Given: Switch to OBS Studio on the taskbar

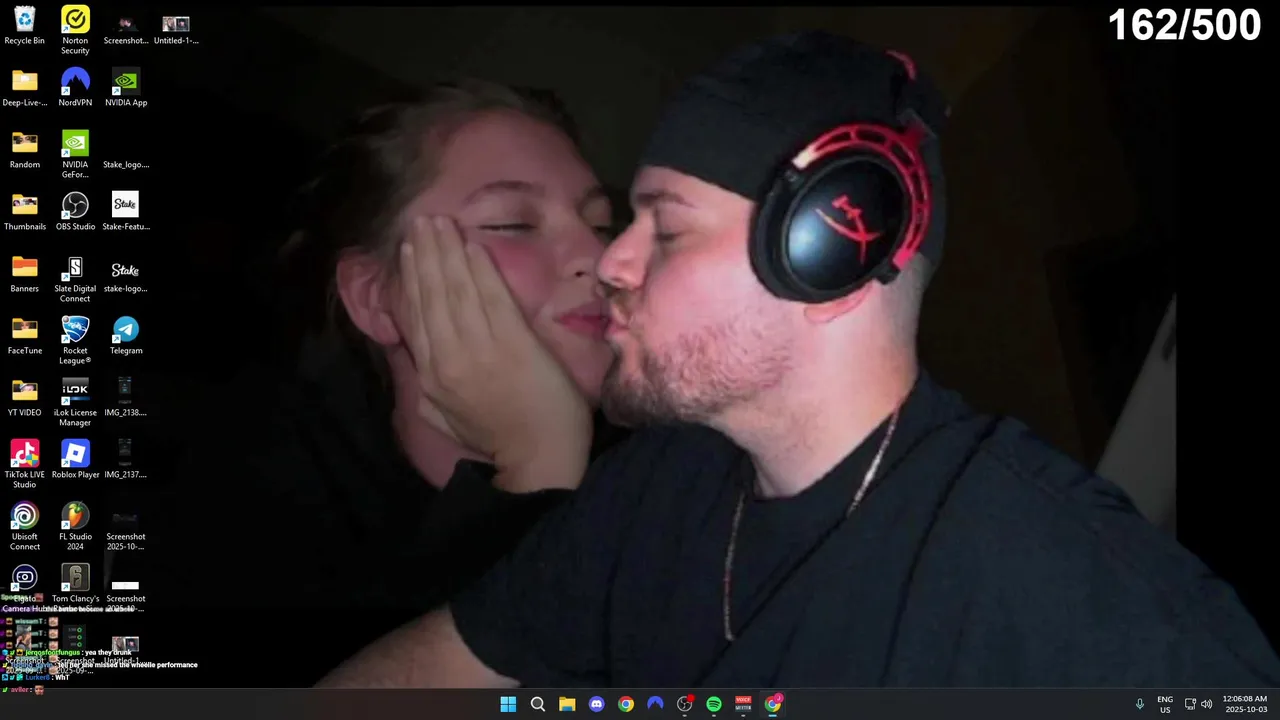Looking at the screenshot, I should coord(685,704).
